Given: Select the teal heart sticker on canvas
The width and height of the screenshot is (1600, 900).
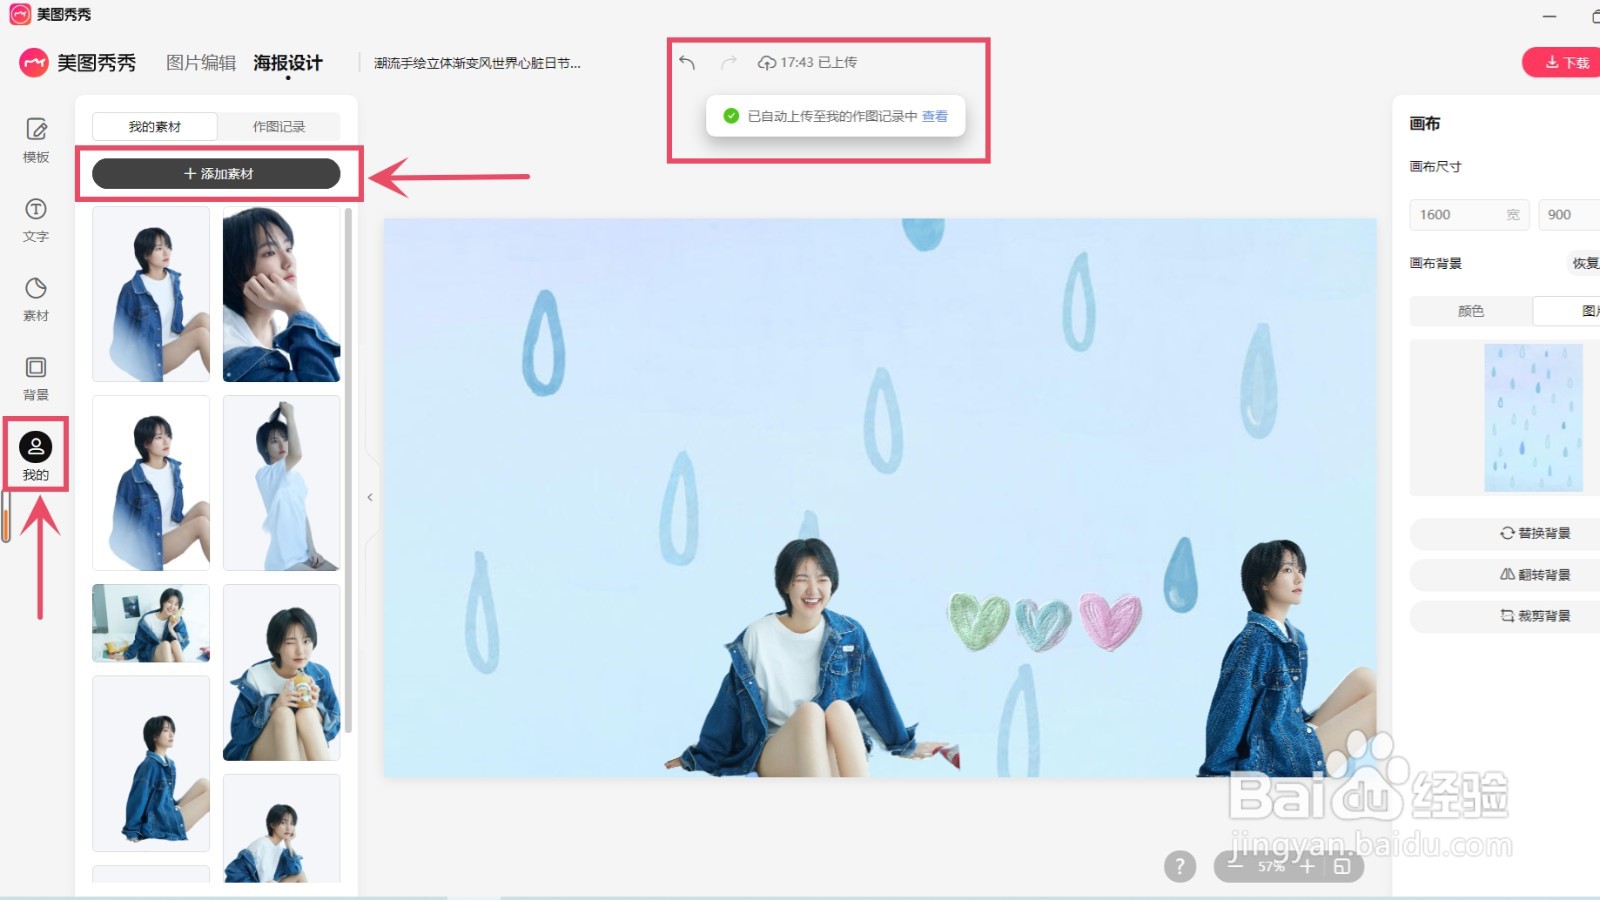Looking at the screenshot, I should point(1043,624).
